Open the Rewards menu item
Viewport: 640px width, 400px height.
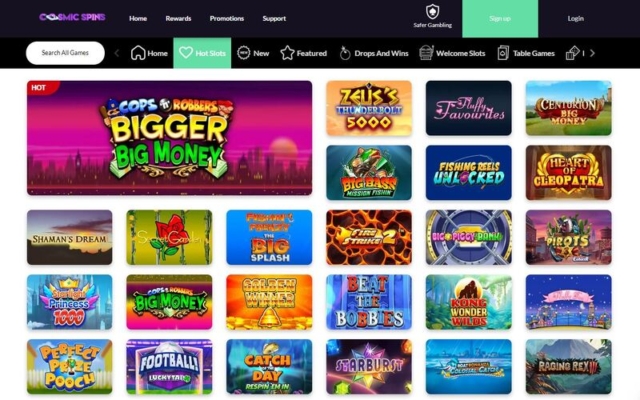tap(178, 18)
